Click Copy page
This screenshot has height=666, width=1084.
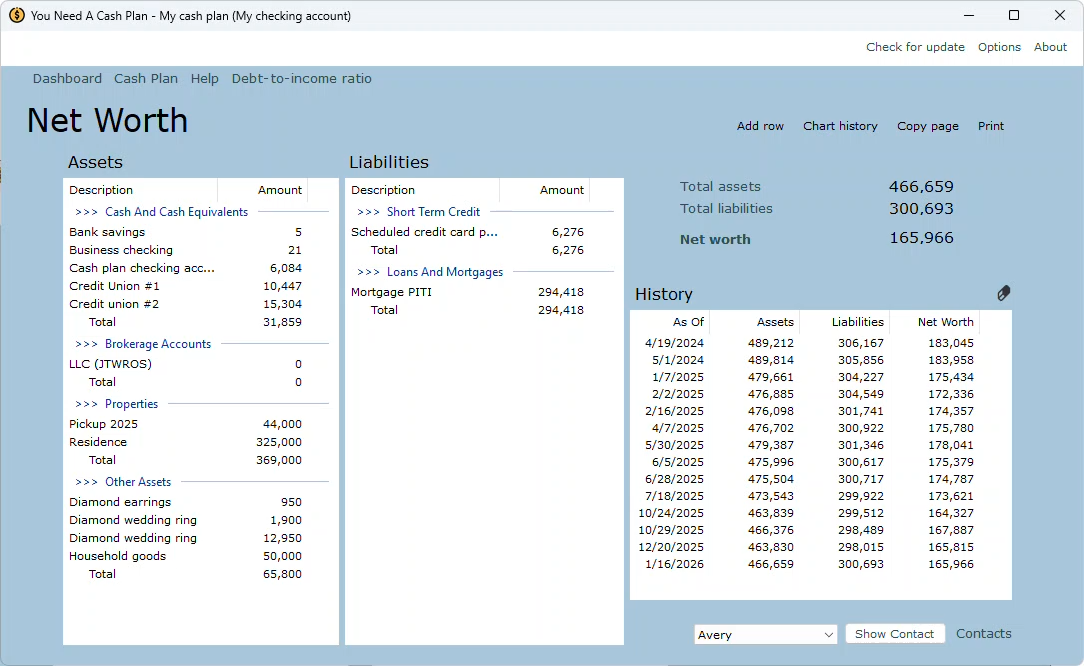(927, 126)
